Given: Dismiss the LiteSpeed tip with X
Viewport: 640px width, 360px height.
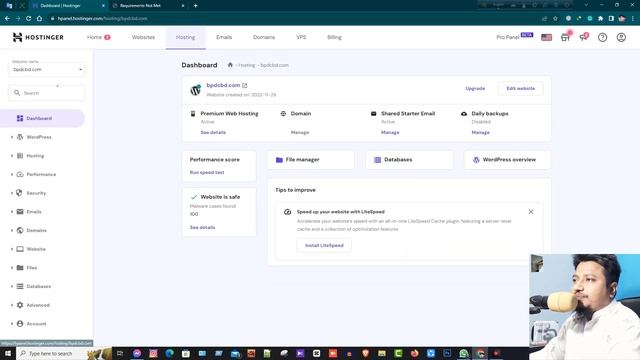Looking at the screenshot, I should [x=531, y=211].
